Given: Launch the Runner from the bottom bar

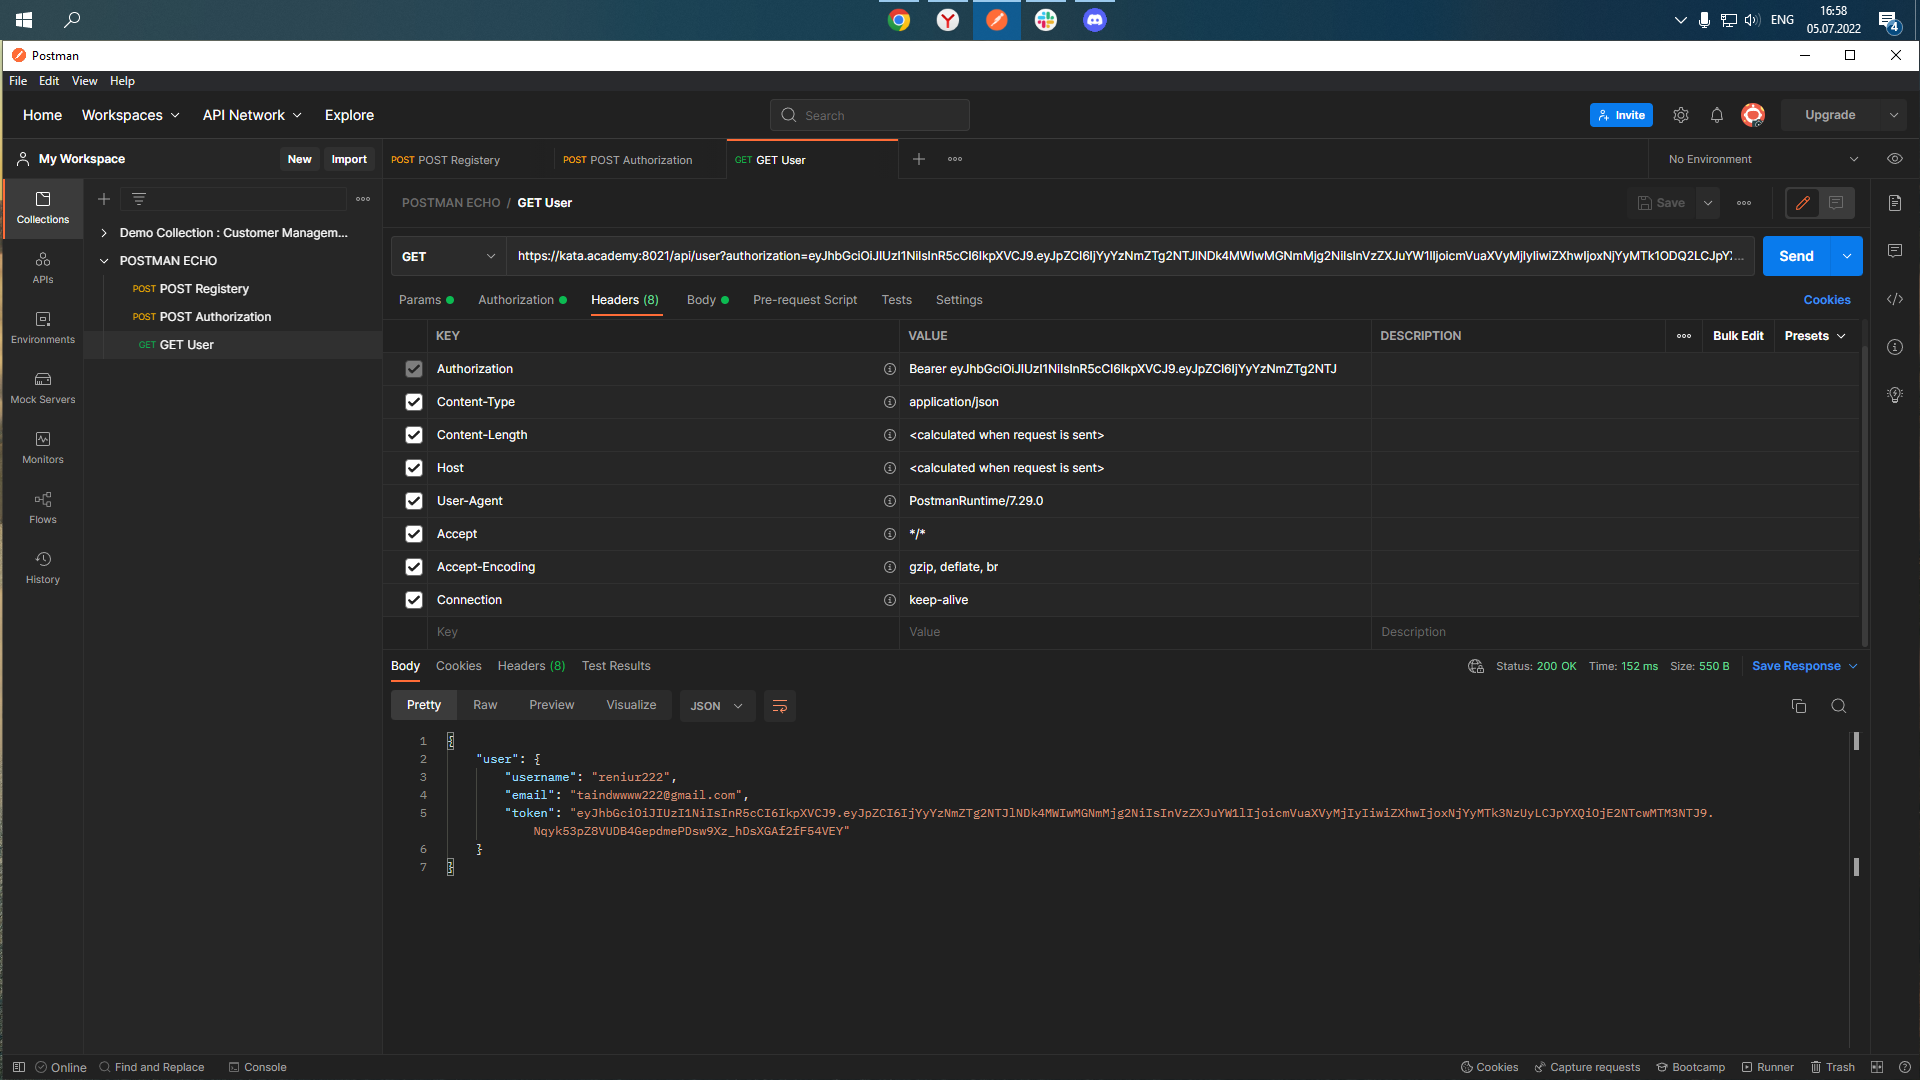Looking at the screenshot, I should (1768, 1067).
